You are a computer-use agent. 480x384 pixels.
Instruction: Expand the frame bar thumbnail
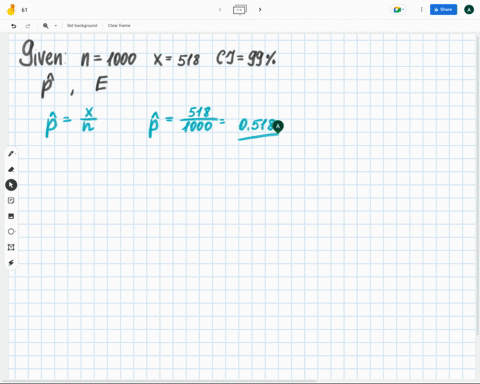pyautogui.click(x=240, y=10)
